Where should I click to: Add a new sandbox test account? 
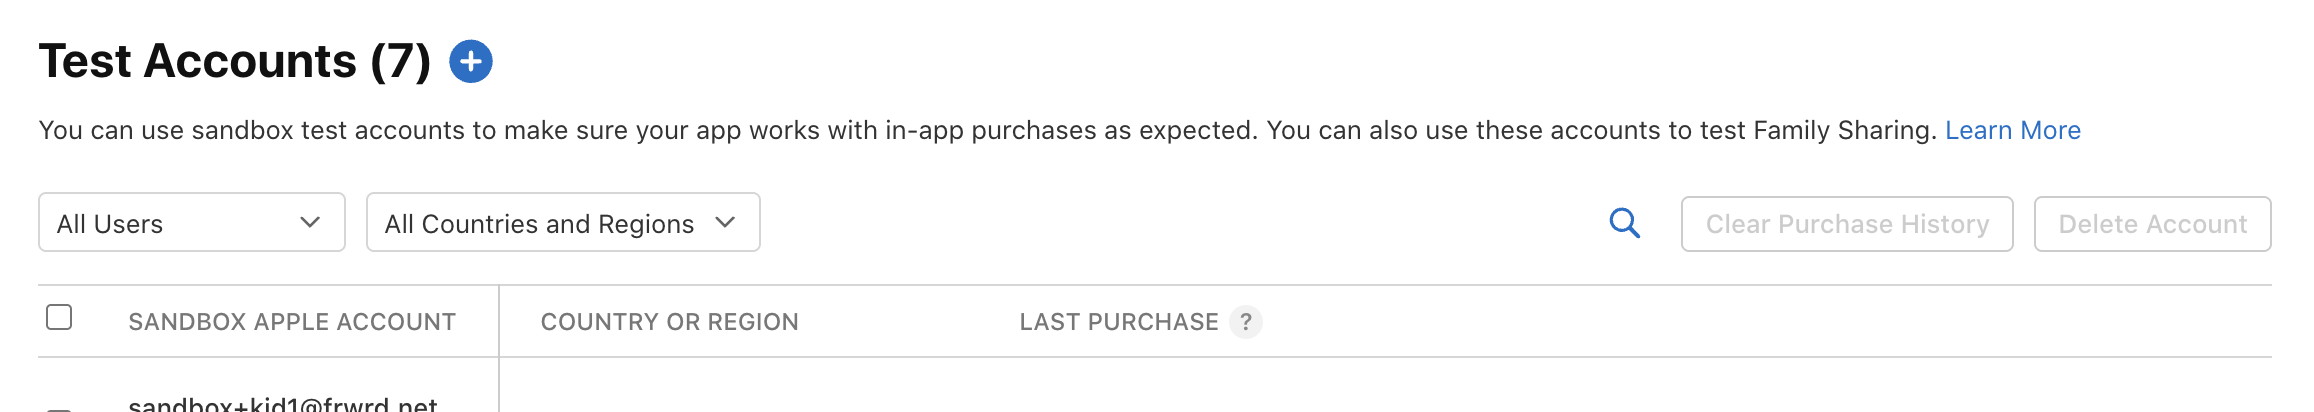point(471,62)
